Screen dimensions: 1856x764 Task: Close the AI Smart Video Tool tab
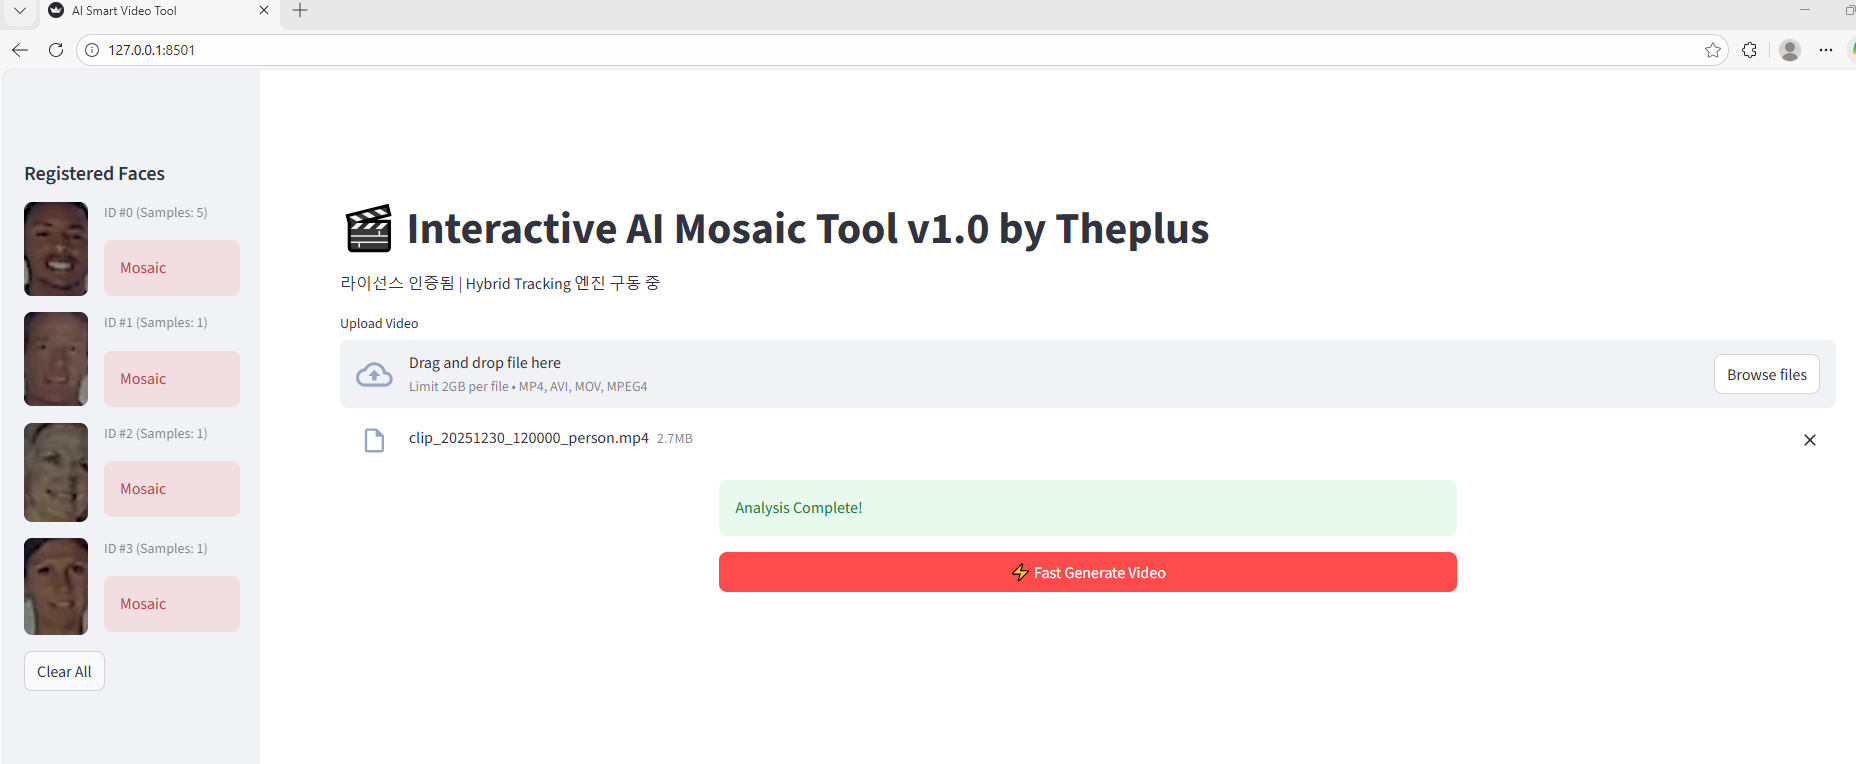click(264, 10)
